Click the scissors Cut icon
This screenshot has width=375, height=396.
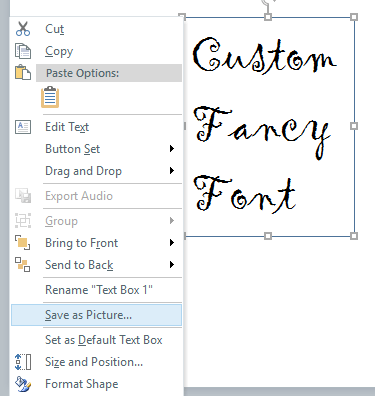23,29
